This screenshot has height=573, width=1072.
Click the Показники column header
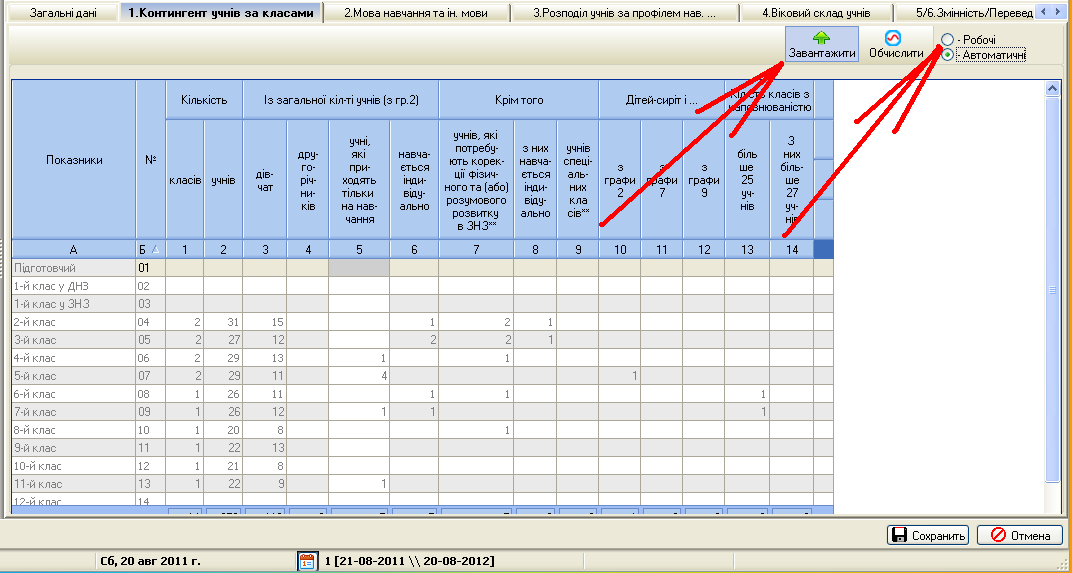click(x=74, y=160)
